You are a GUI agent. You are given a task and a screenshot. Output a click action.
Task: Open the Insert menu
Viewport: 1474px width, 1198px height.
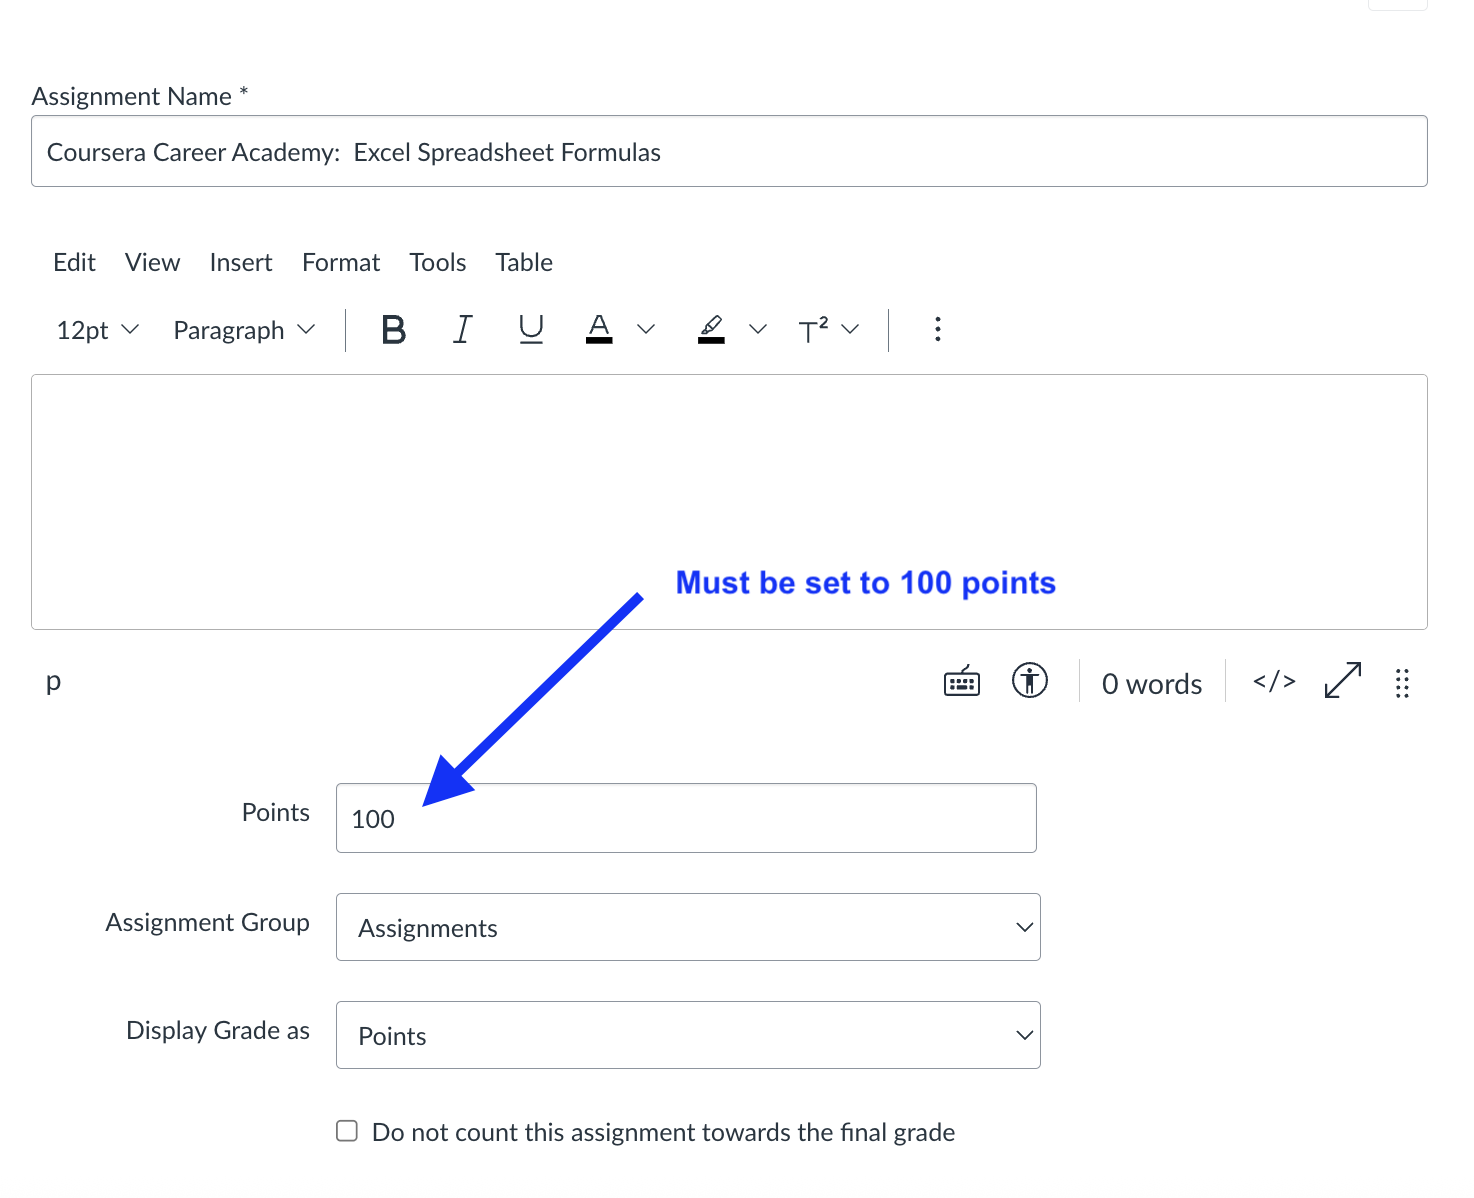click(x=241, y=262)
